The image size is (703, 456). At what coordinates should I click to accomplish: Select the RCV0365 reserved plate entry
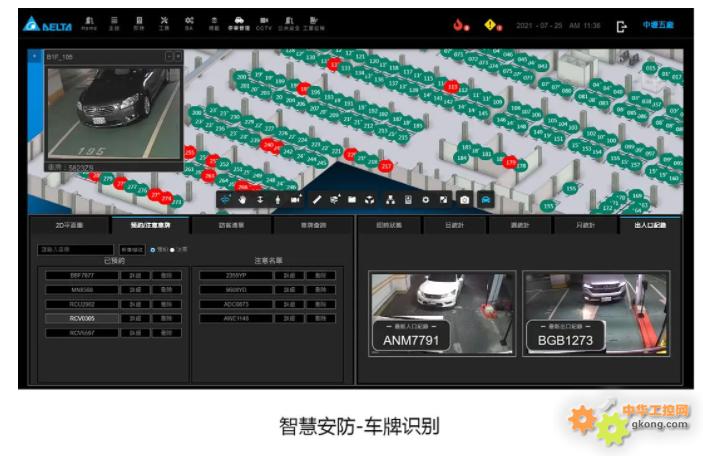(81, 318)
